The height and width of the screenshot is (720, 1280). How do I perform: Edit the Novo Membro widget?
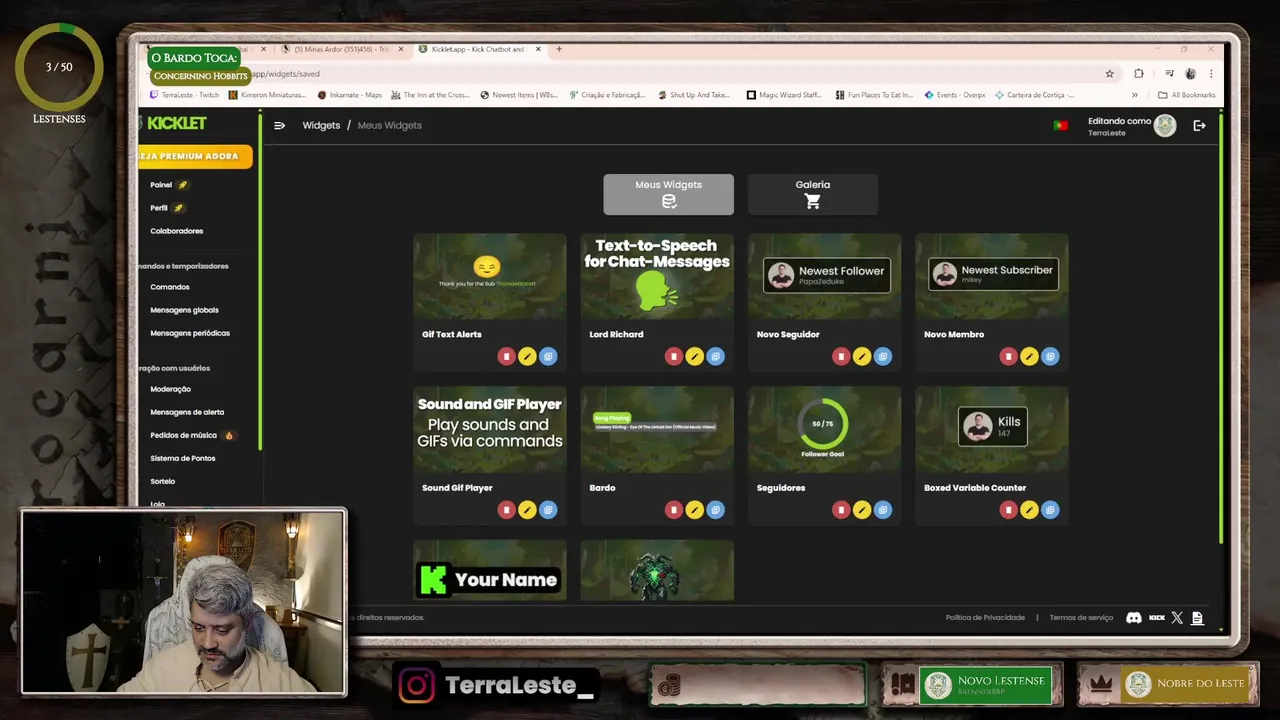click(1029, 356)
